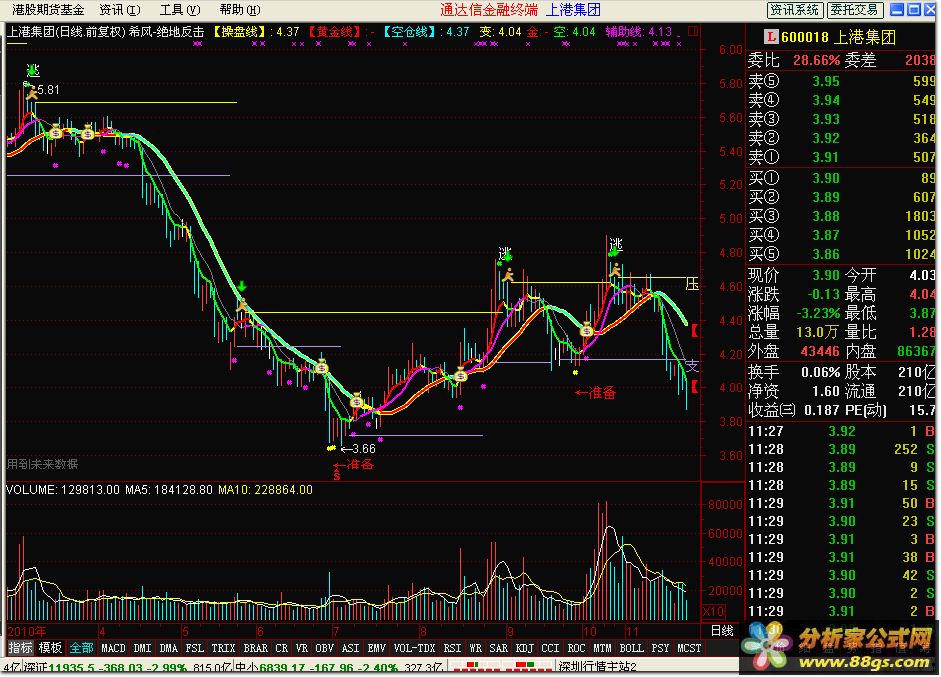Viewport: 941px width, 677px height.
Task: Click the MA10: 228864.00 volume legend
Action: click(x=265, y=490)
